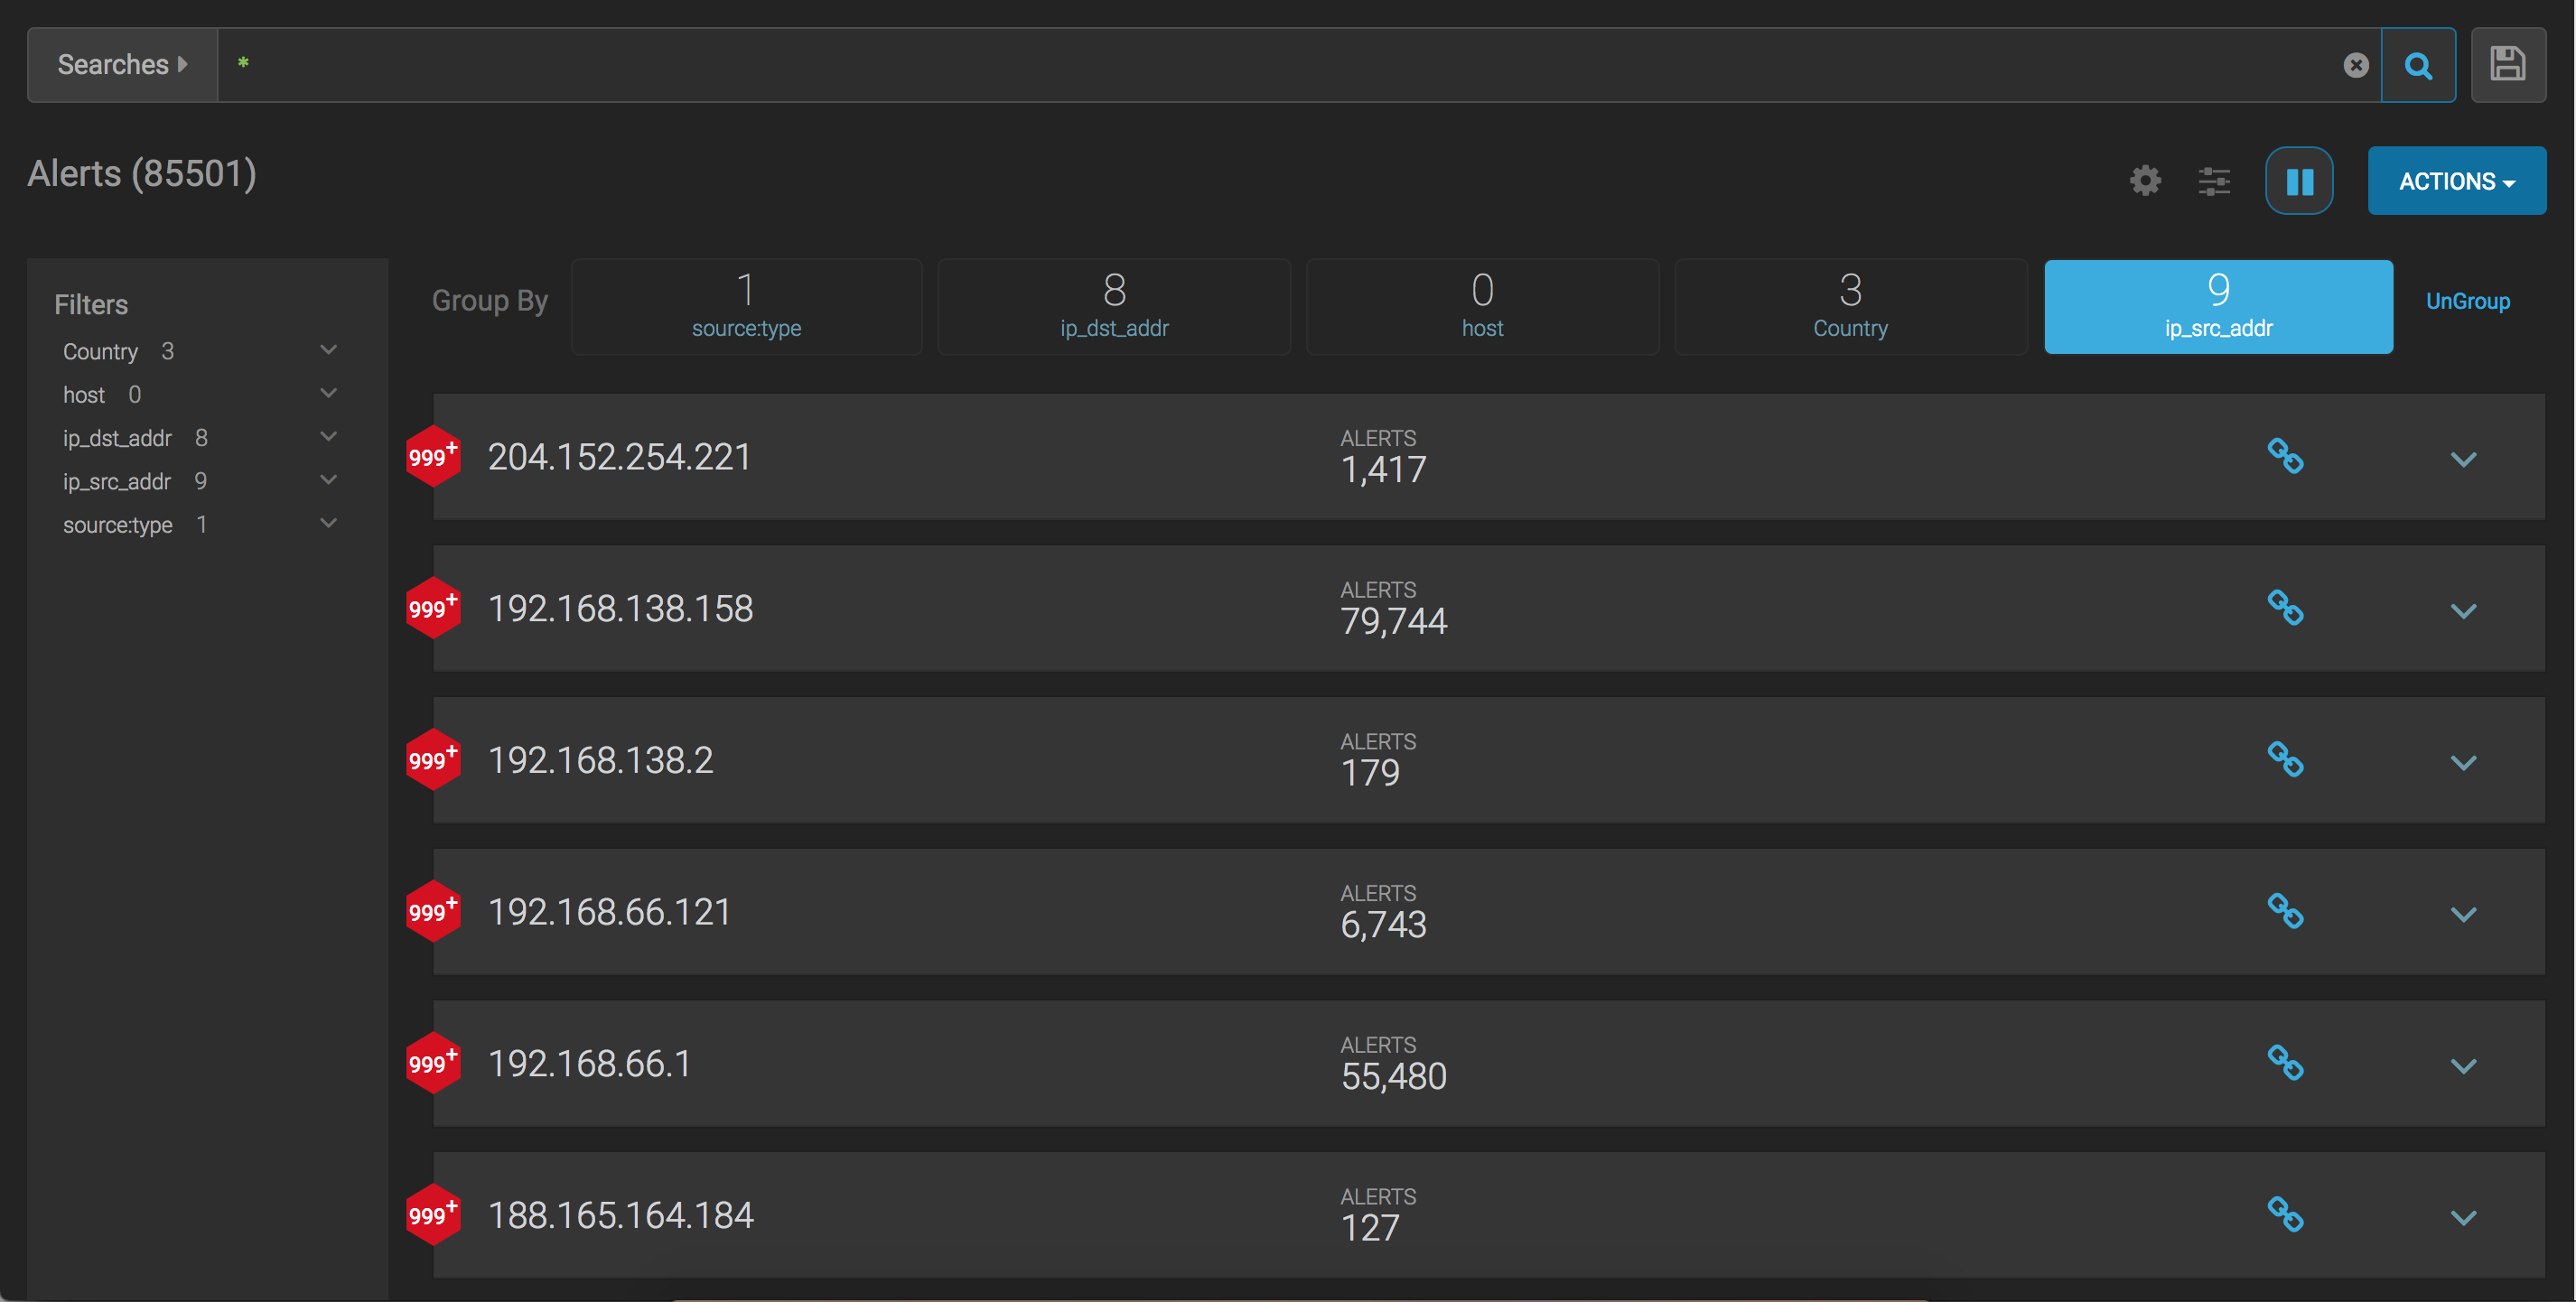
Task: Clear the search query with the X icon
Action: [x=2355, y=66]
